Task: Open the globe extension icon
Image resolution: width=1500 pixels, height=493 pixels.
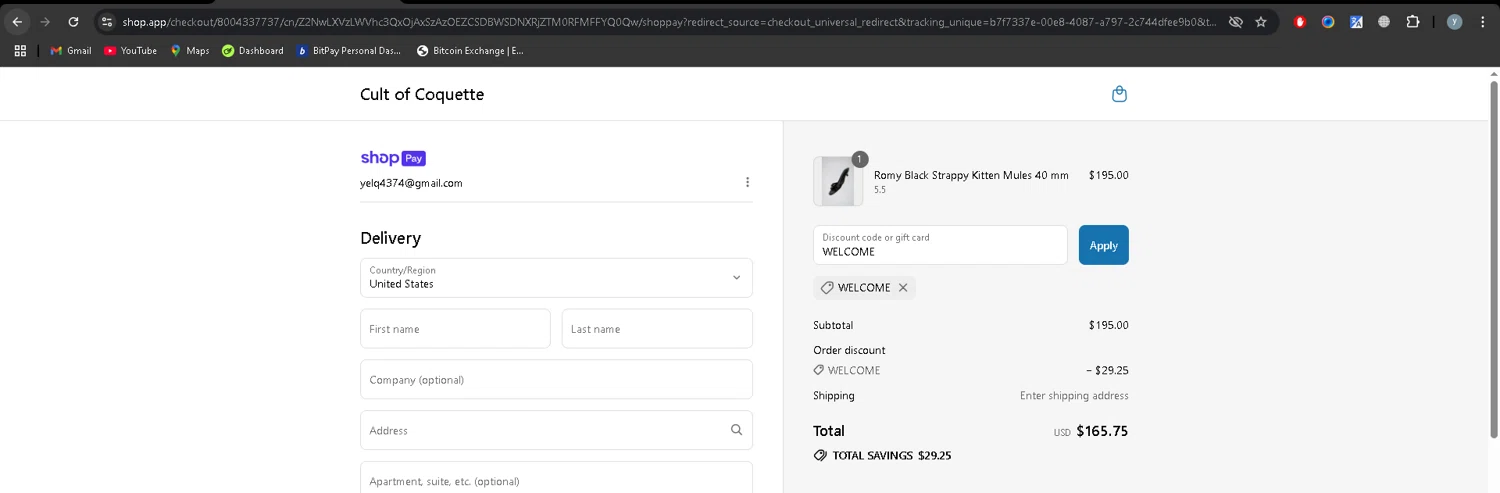Action: click(x=1384, y=21)
